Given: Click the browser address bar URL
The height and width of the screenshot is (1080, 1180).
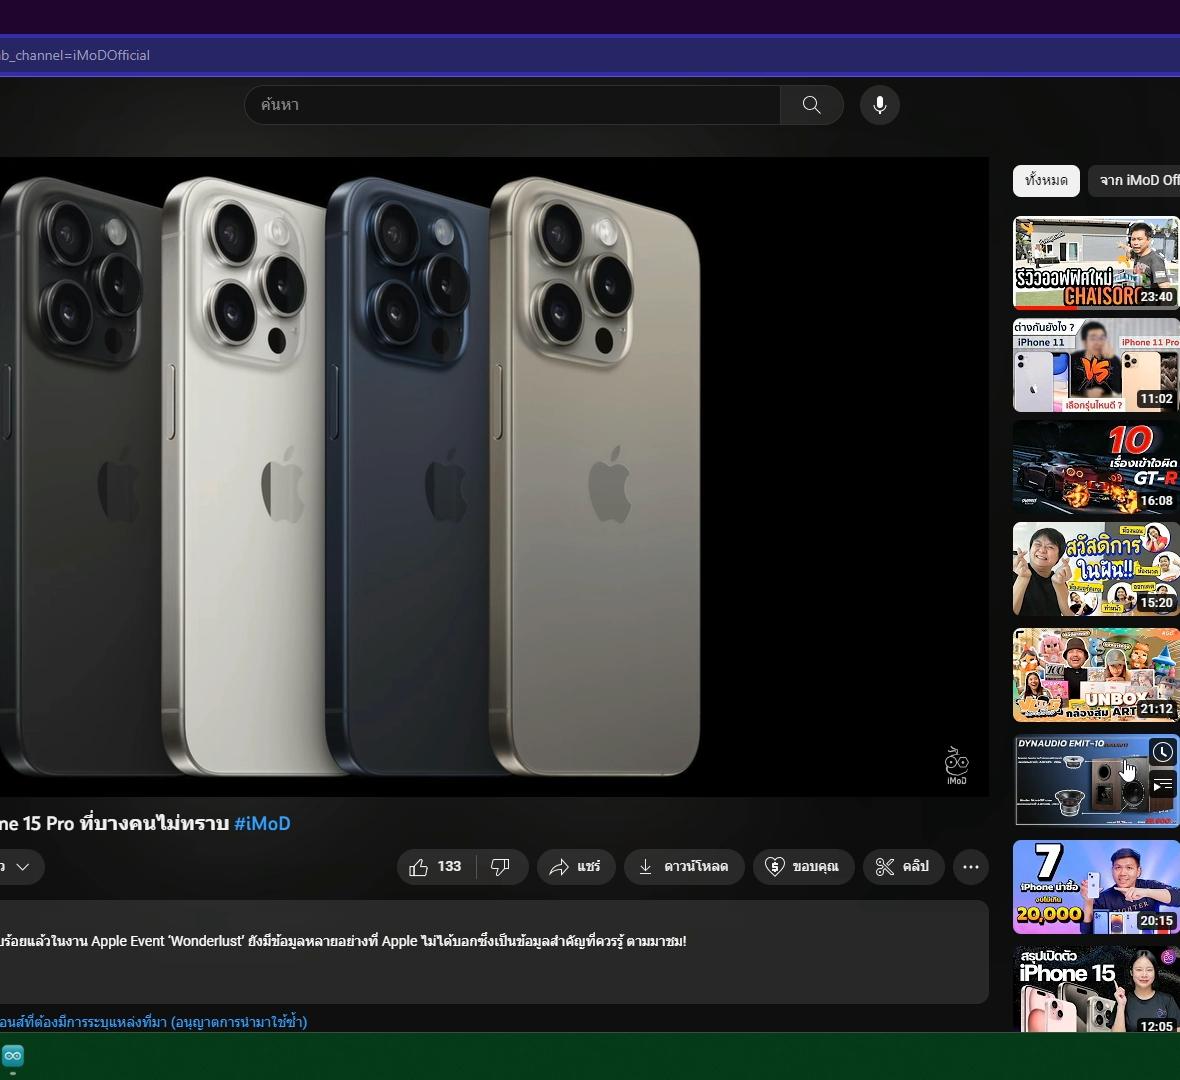Looking at the screenshot, I should [75, 55].
